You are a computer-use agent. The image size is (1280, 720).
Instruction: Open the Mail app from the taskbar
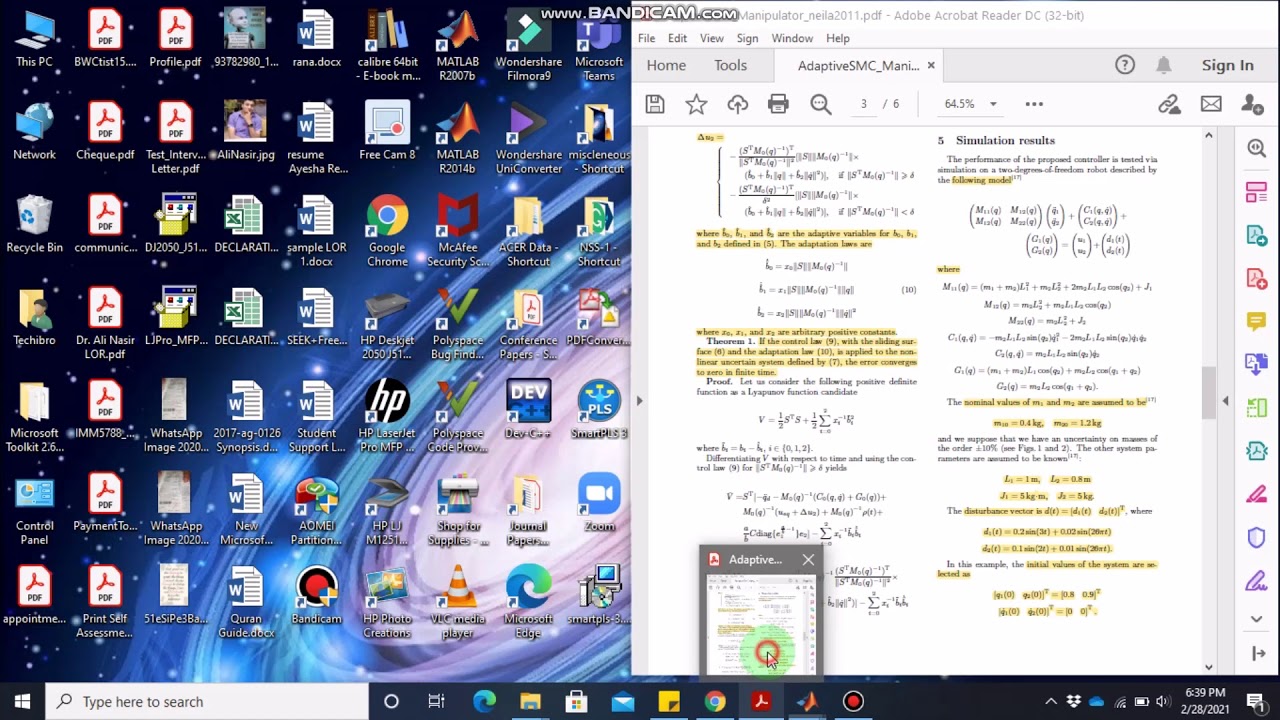pos(623,701)
